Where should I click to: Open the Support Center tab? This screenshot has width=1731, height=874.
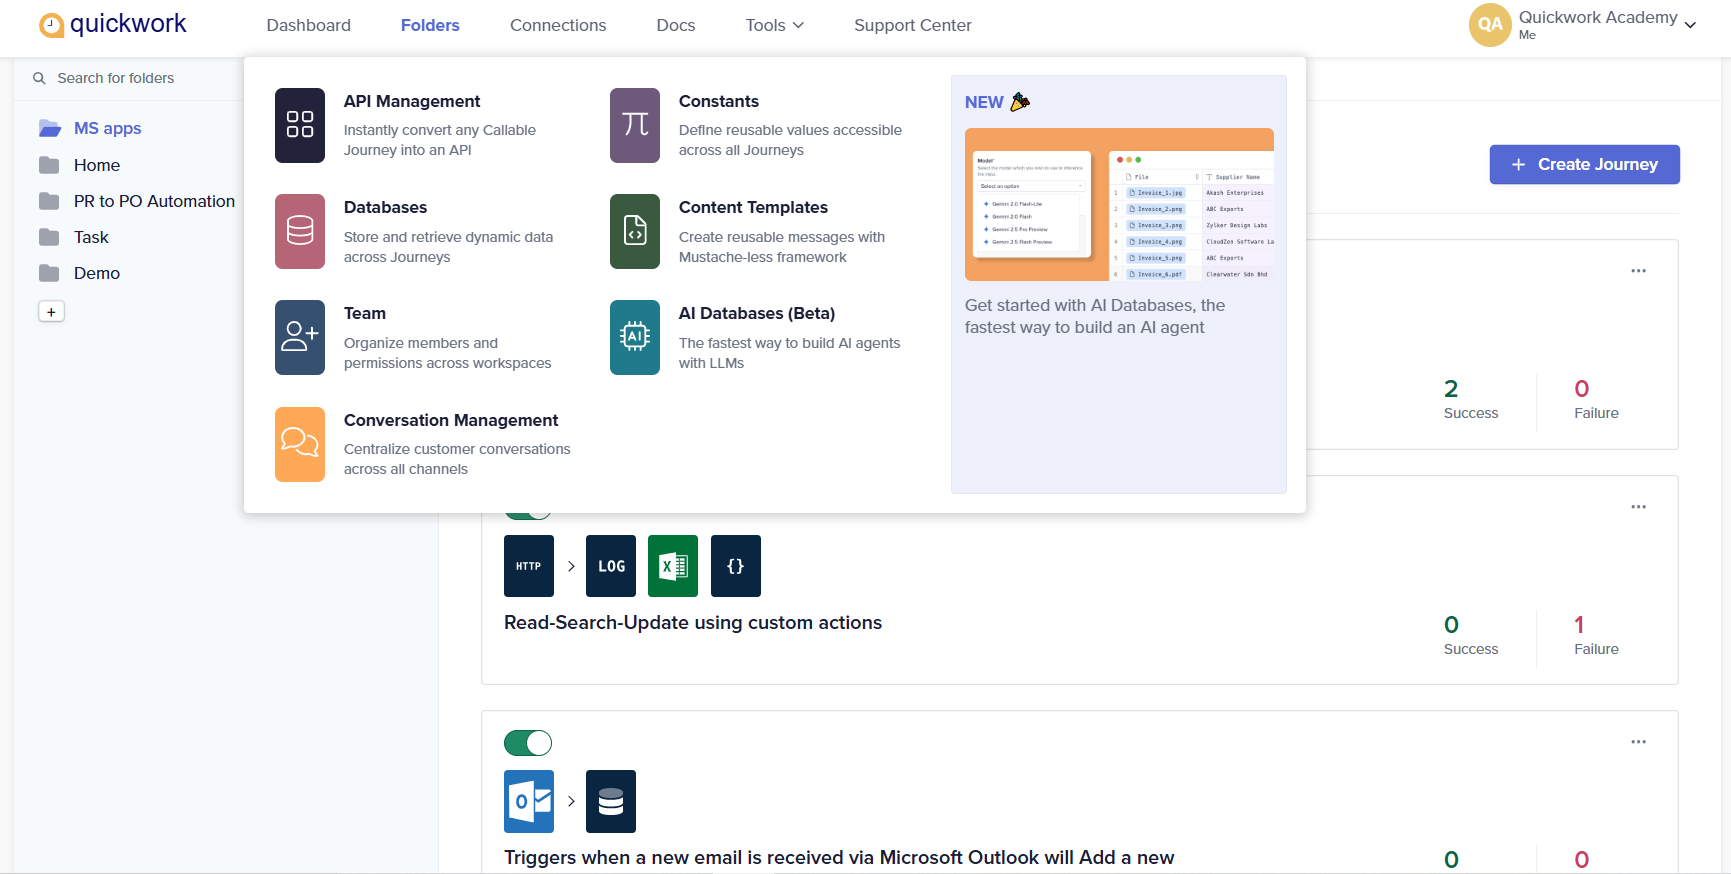coord(913,25)
